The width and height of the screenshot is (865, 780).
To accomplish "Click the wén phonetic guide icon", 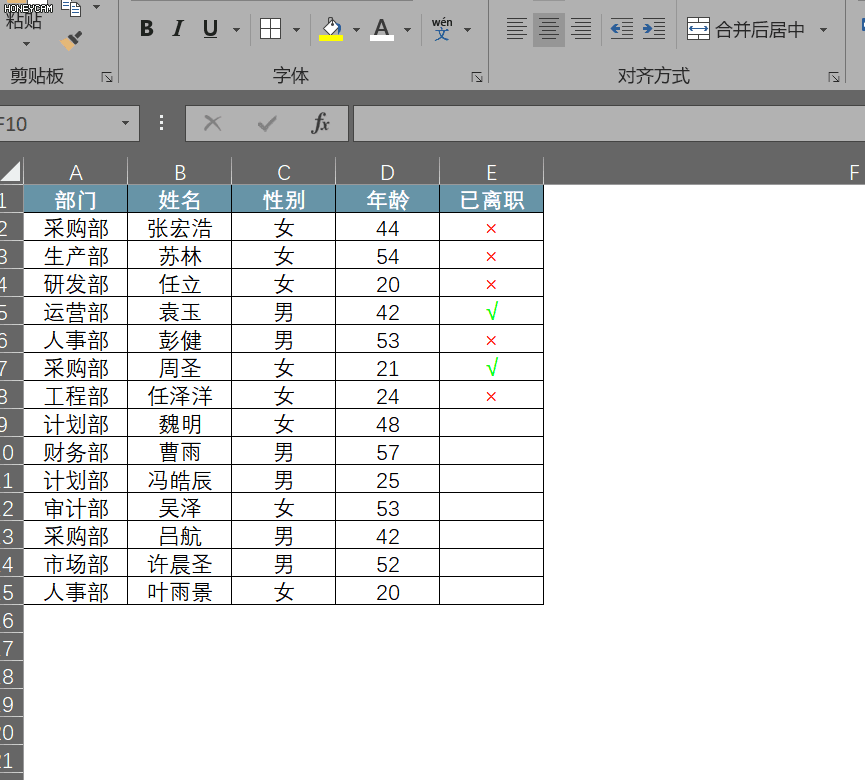I will click(x=442, y=29).
